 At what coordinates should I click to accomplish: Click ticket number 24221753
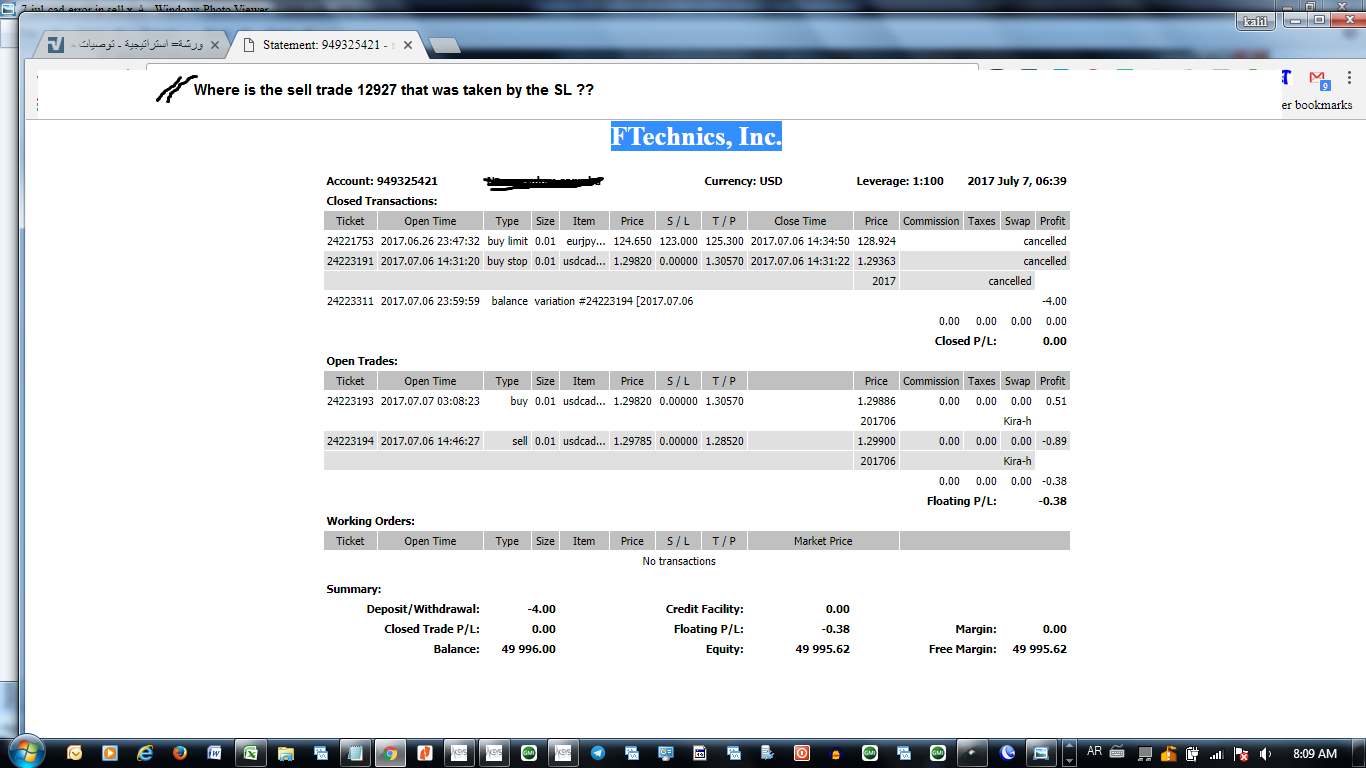click(350, 241)
